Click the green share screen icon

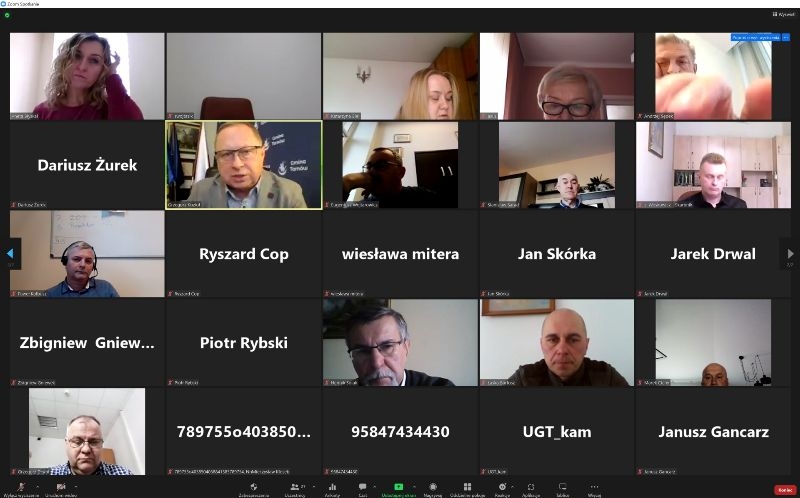coord(398,487)
